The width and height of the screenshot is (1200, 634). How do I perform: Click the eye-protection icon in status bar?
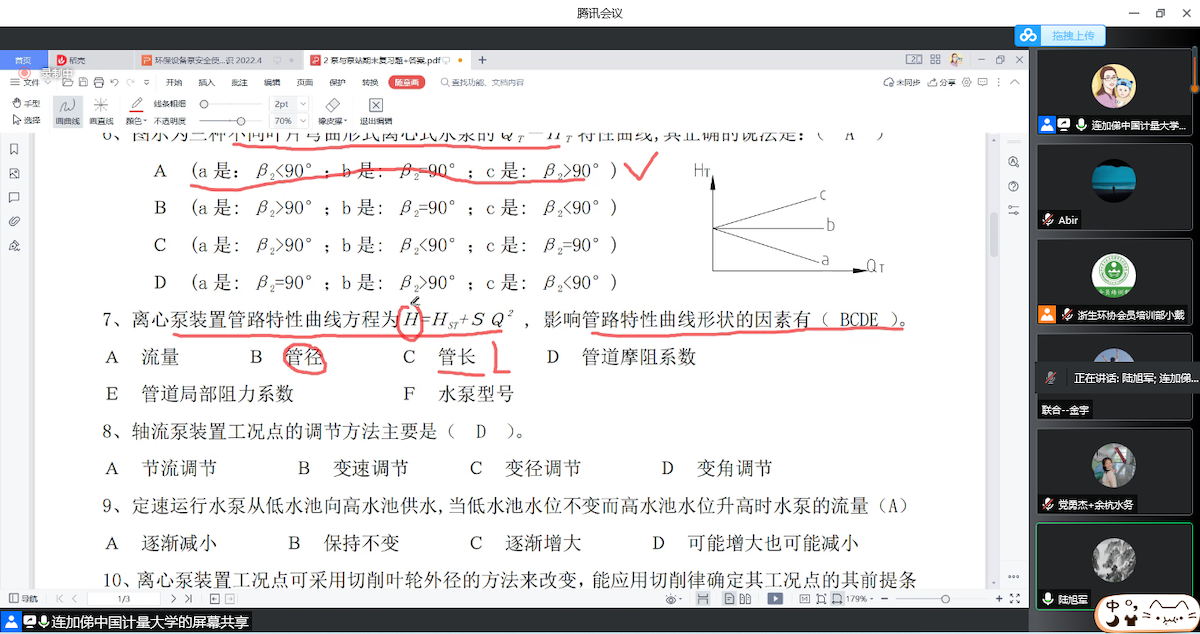[673, 598]
